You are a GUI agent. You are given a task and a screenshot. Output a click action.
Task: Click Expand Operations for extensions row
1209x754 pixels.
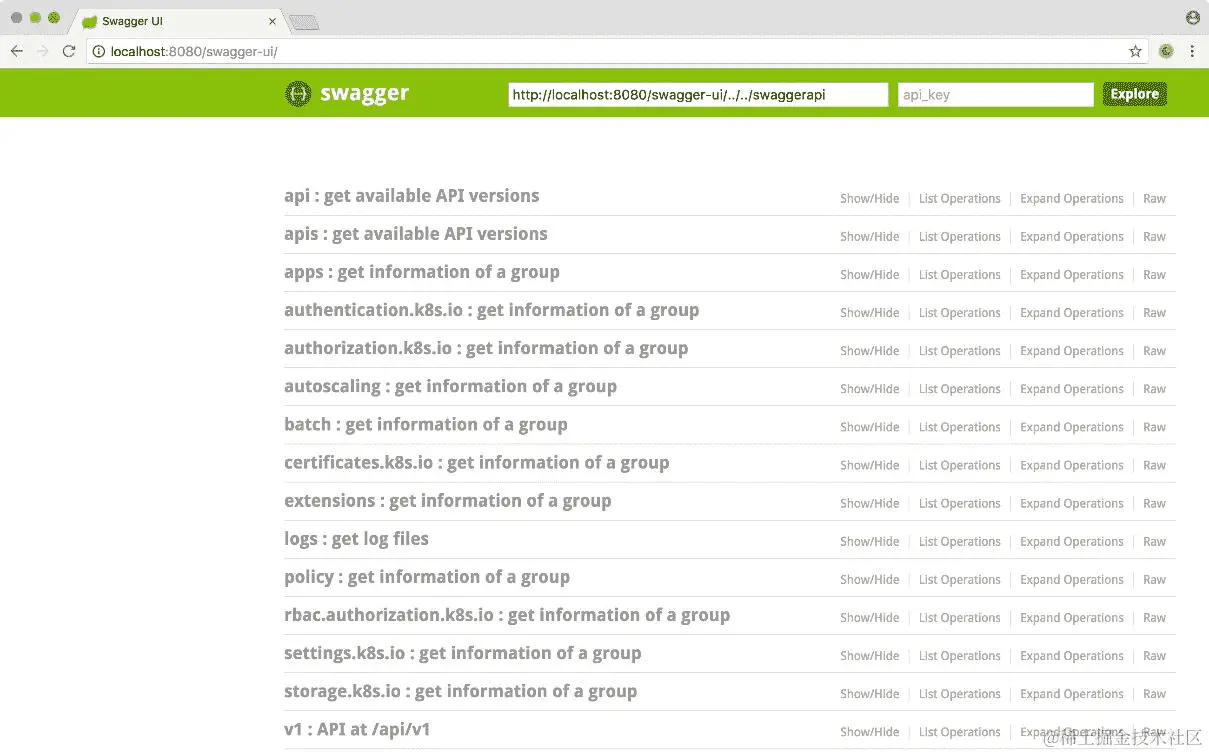(x=1071, y=503)
